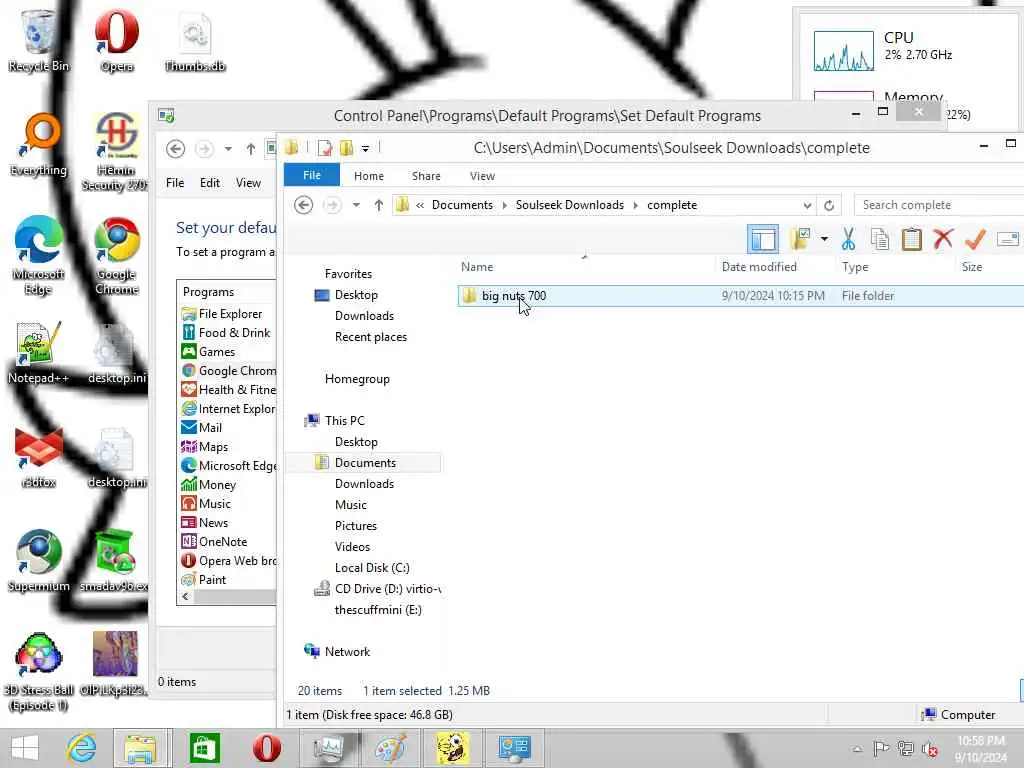
Task: Click Programs list horizontal scrollbar left arrow
Action: pyautogui.click(x=185, y=596)
